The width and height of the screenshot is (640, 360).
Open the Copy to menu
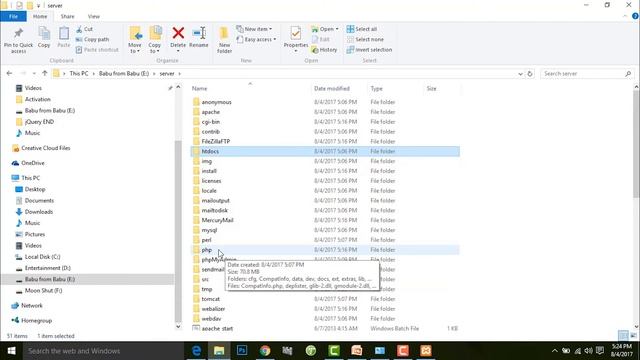(155, 40)
